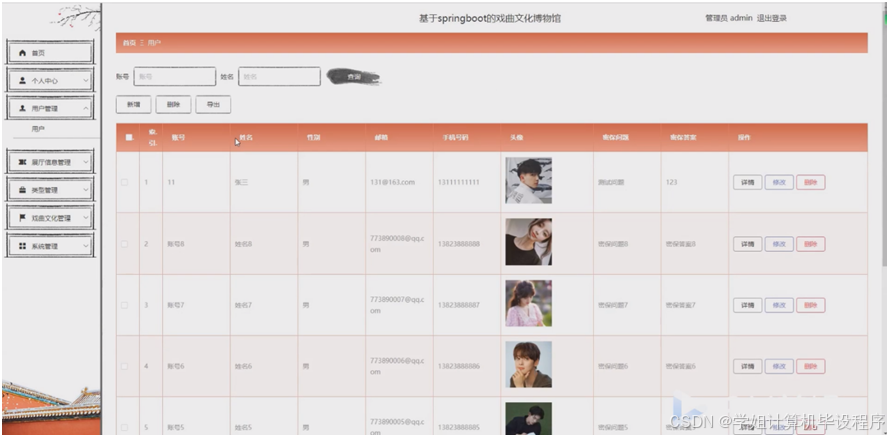This screenshot has width=889, height=437.
Task: Click the 账号 column header
Action: point(178,137)
